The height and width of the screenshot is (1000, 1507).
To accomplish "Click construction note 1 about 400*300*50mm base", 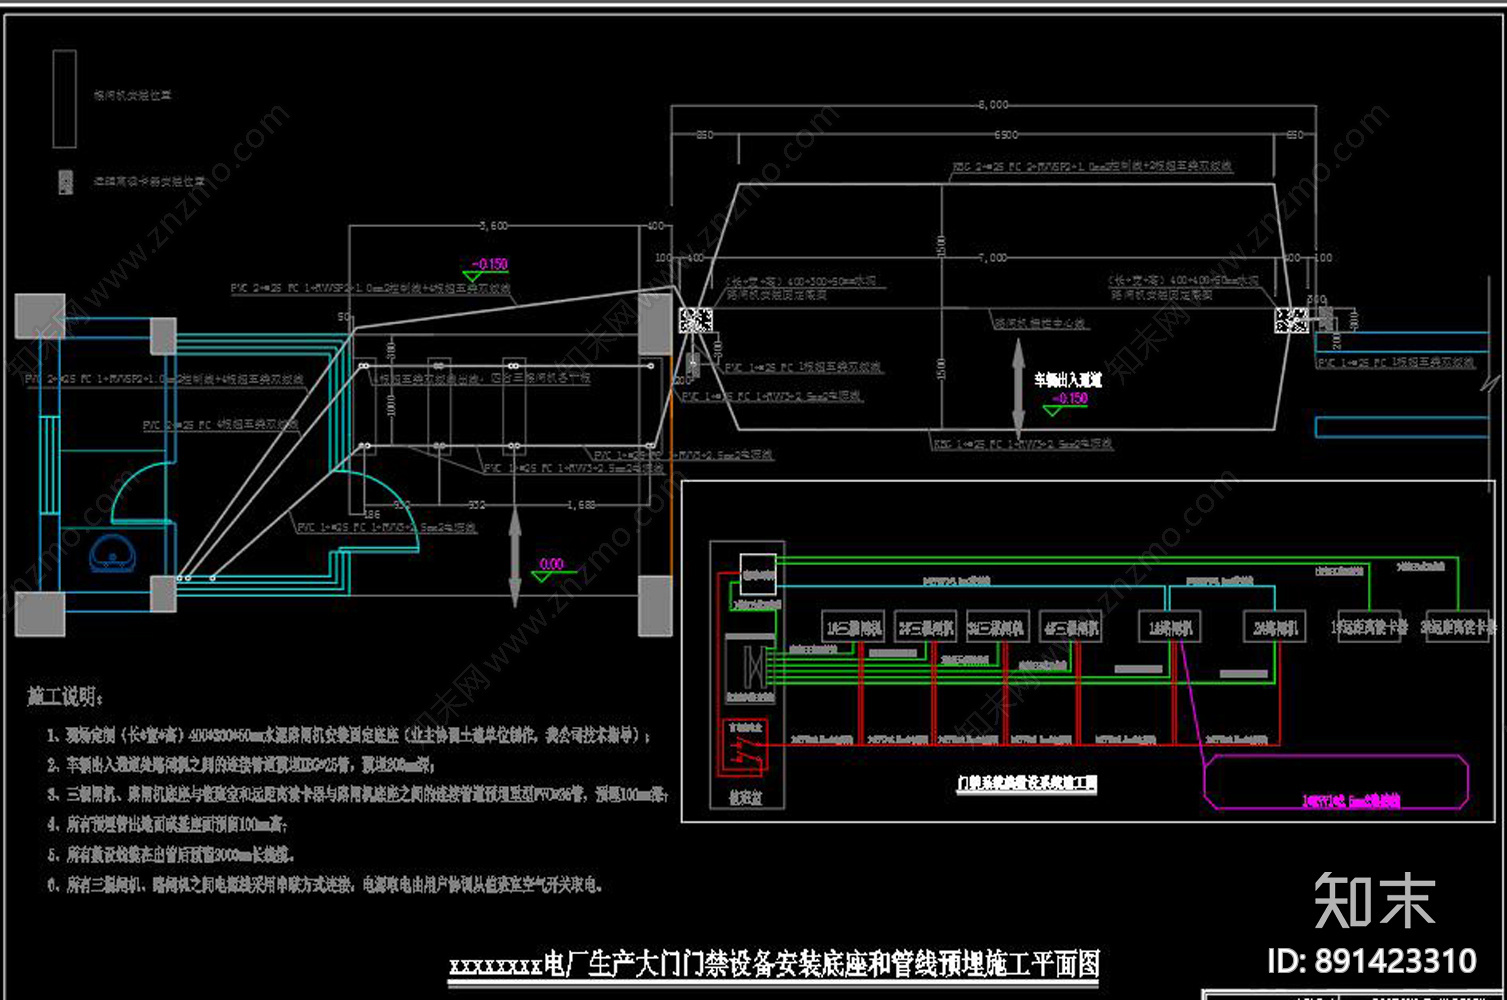I will [x=349, y=736].
